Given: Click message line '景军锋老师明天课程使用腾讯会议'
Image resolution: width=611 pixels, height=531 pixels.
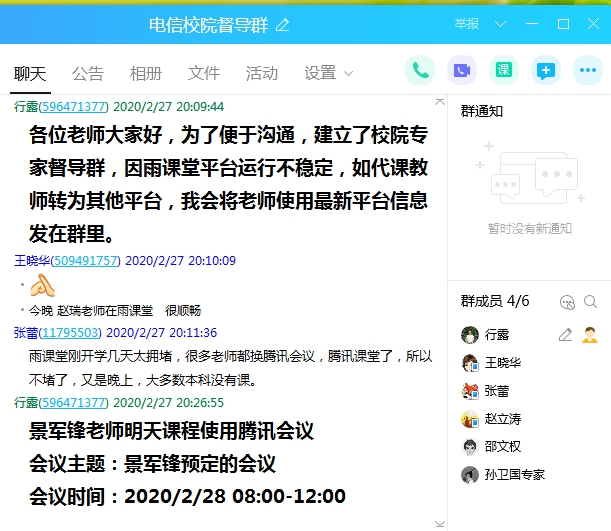Looking at the screenshot, I should [x=171, y=431].
